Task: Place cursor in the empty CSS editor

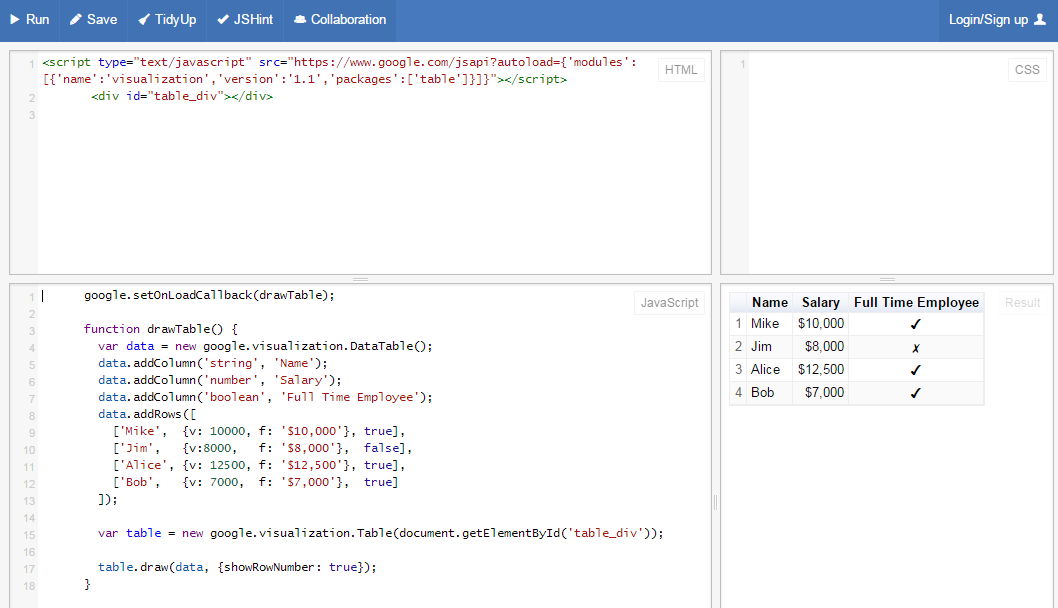Action: pos(900,162)
